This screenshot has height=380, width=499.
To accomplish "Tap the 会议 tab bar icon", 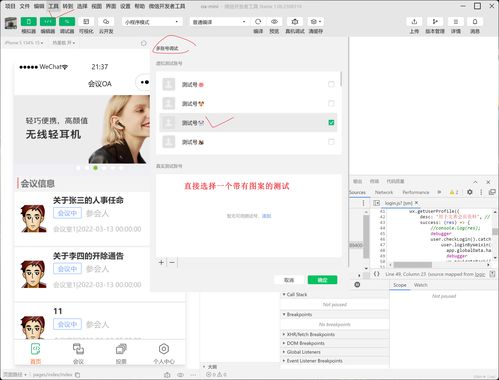I will 78,349.
